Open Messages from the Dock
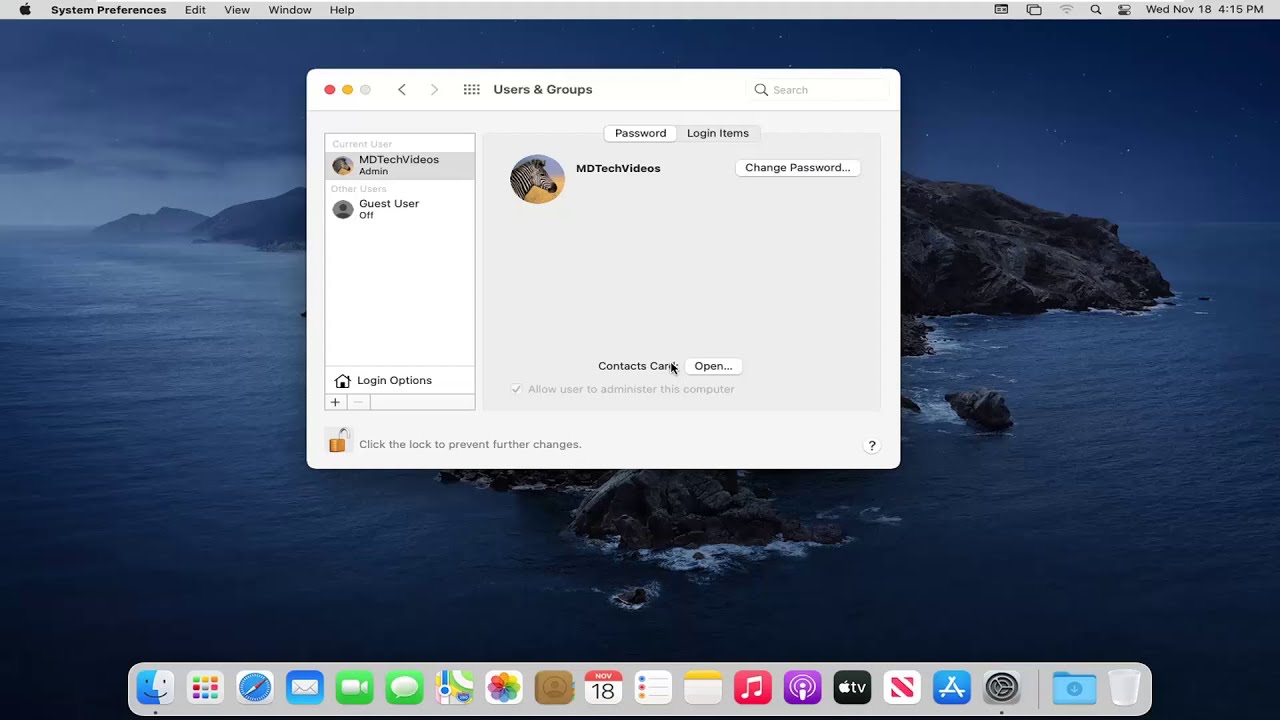1280x720 pixels. (x=404, y=688)
